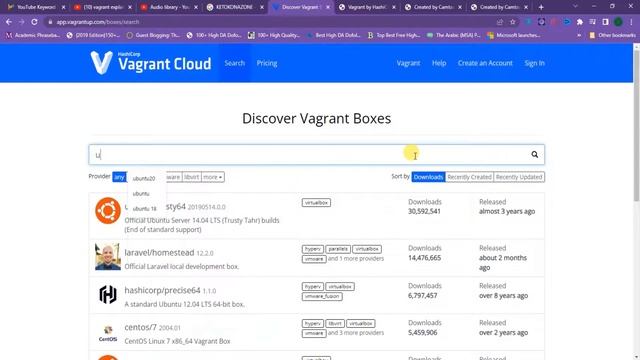Image resolution: width=640 pixels, height=360 pixels.
Task: Click the box search input field
Action: pos(316,155)
